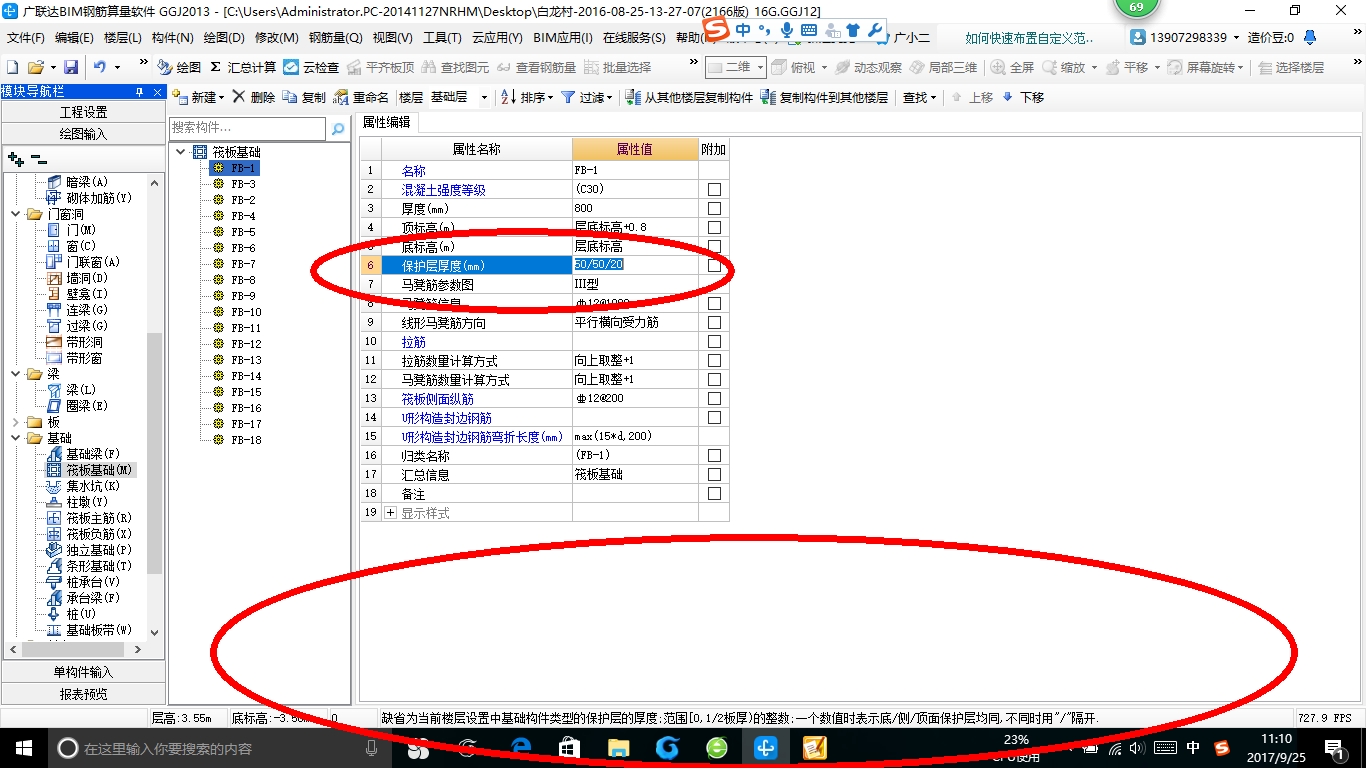Run 汇总计算 summary calculation
The height and width of the screenshot is (768, 1366).
tap(243, 67)
